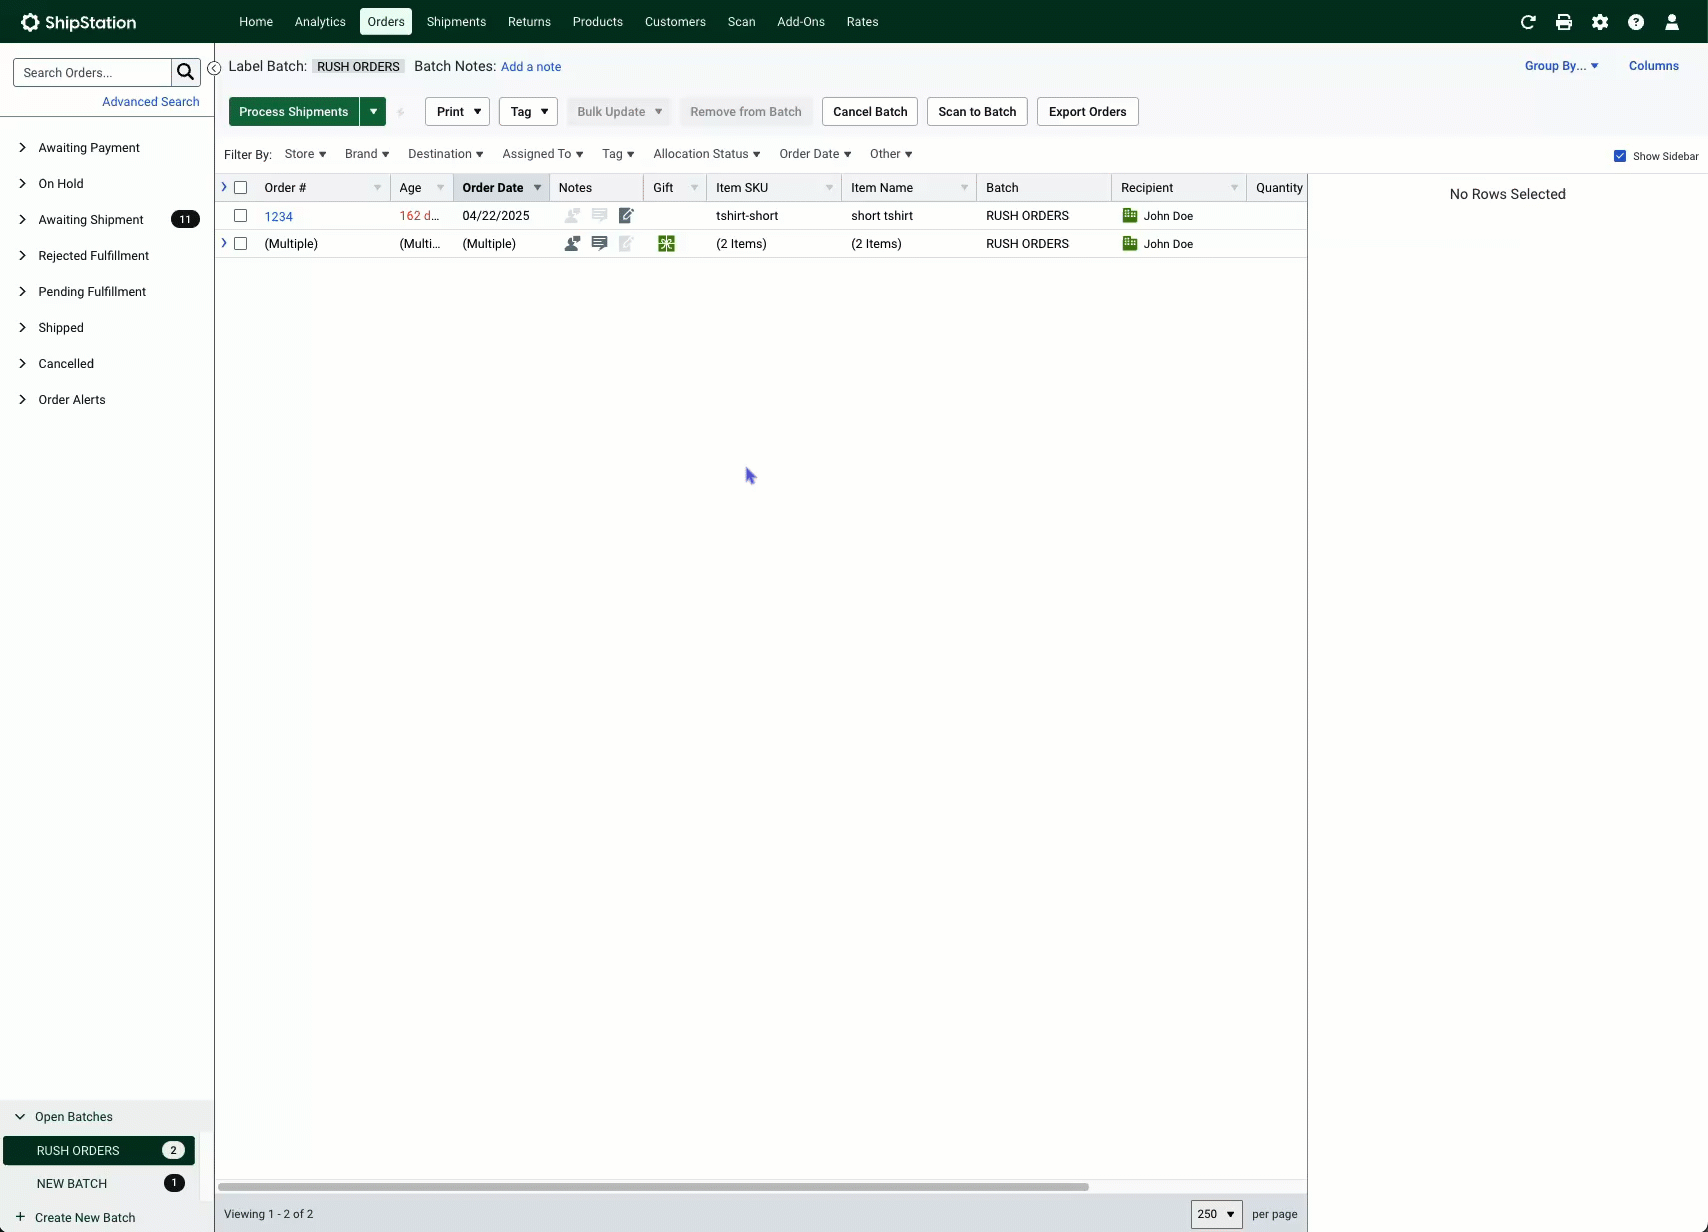The height and width of the screenshot is (1232, 1708).
Task: Open internal notes speech bubble for the Multiple order
Action: click(x=599, y=243)
